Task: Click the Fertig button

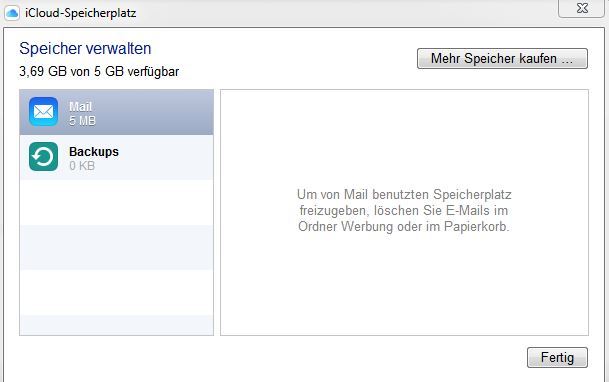Action: tap(557, 357)
